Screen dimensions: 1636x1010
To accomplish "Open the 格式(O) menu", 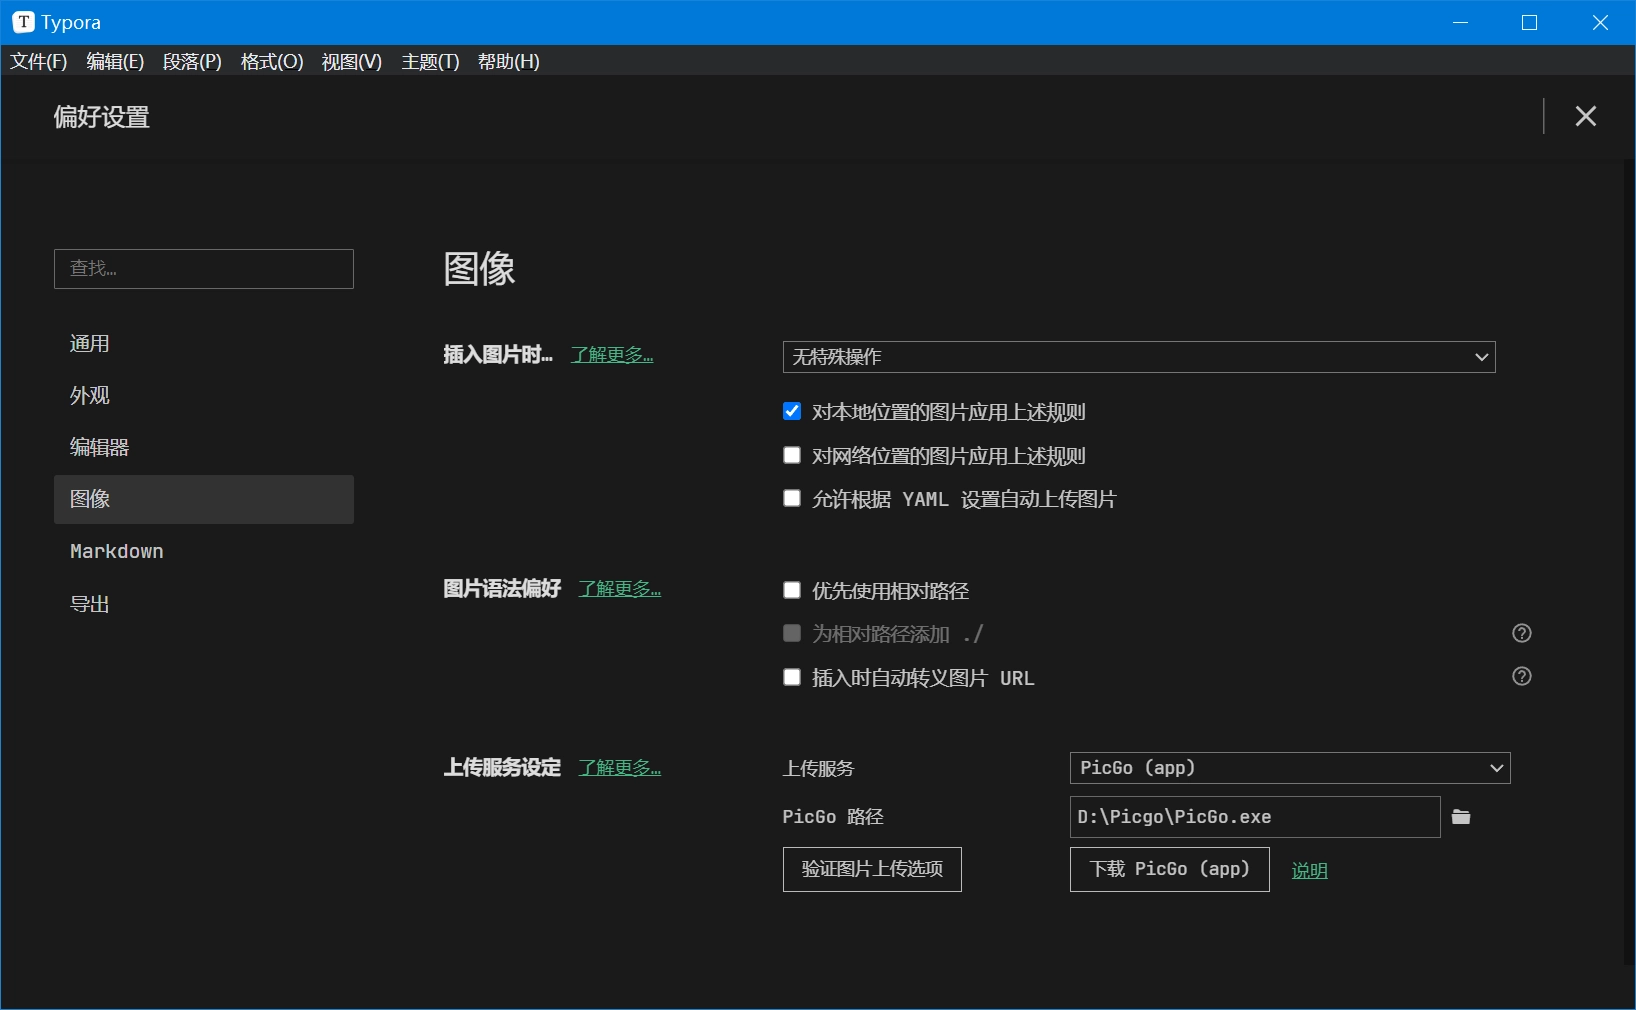I will coord(272,62).
